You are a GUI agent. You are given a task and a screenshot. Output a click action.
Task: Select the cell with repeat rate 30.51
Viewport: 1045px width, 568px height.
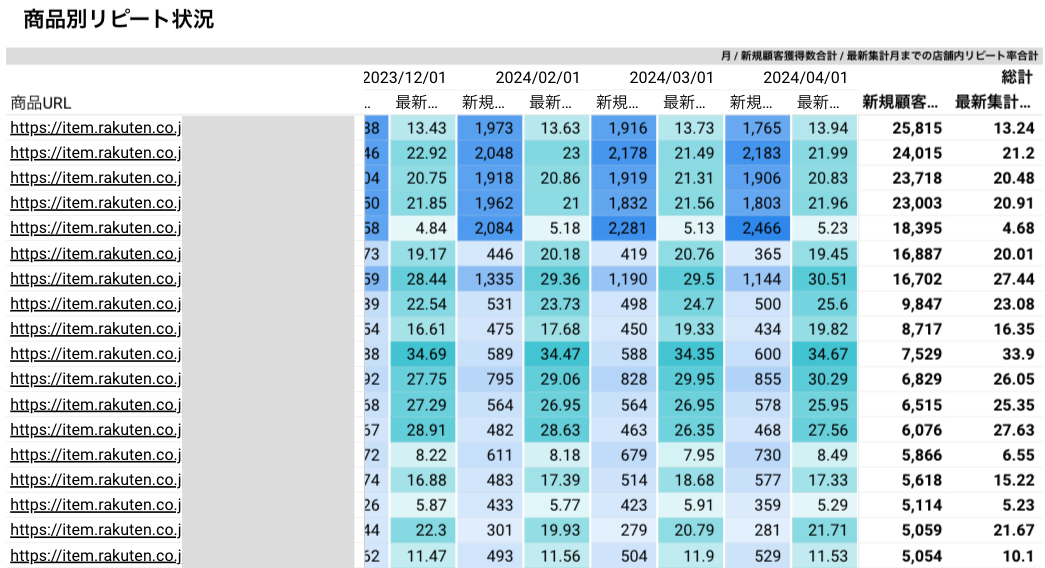pyautogui.click(x=825, y=278)
